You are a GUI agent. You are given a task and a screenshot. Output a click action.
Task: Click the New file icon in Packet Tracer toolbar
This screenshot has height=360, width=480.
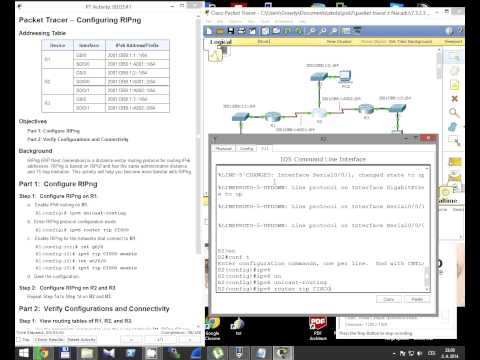click(209, 31)
